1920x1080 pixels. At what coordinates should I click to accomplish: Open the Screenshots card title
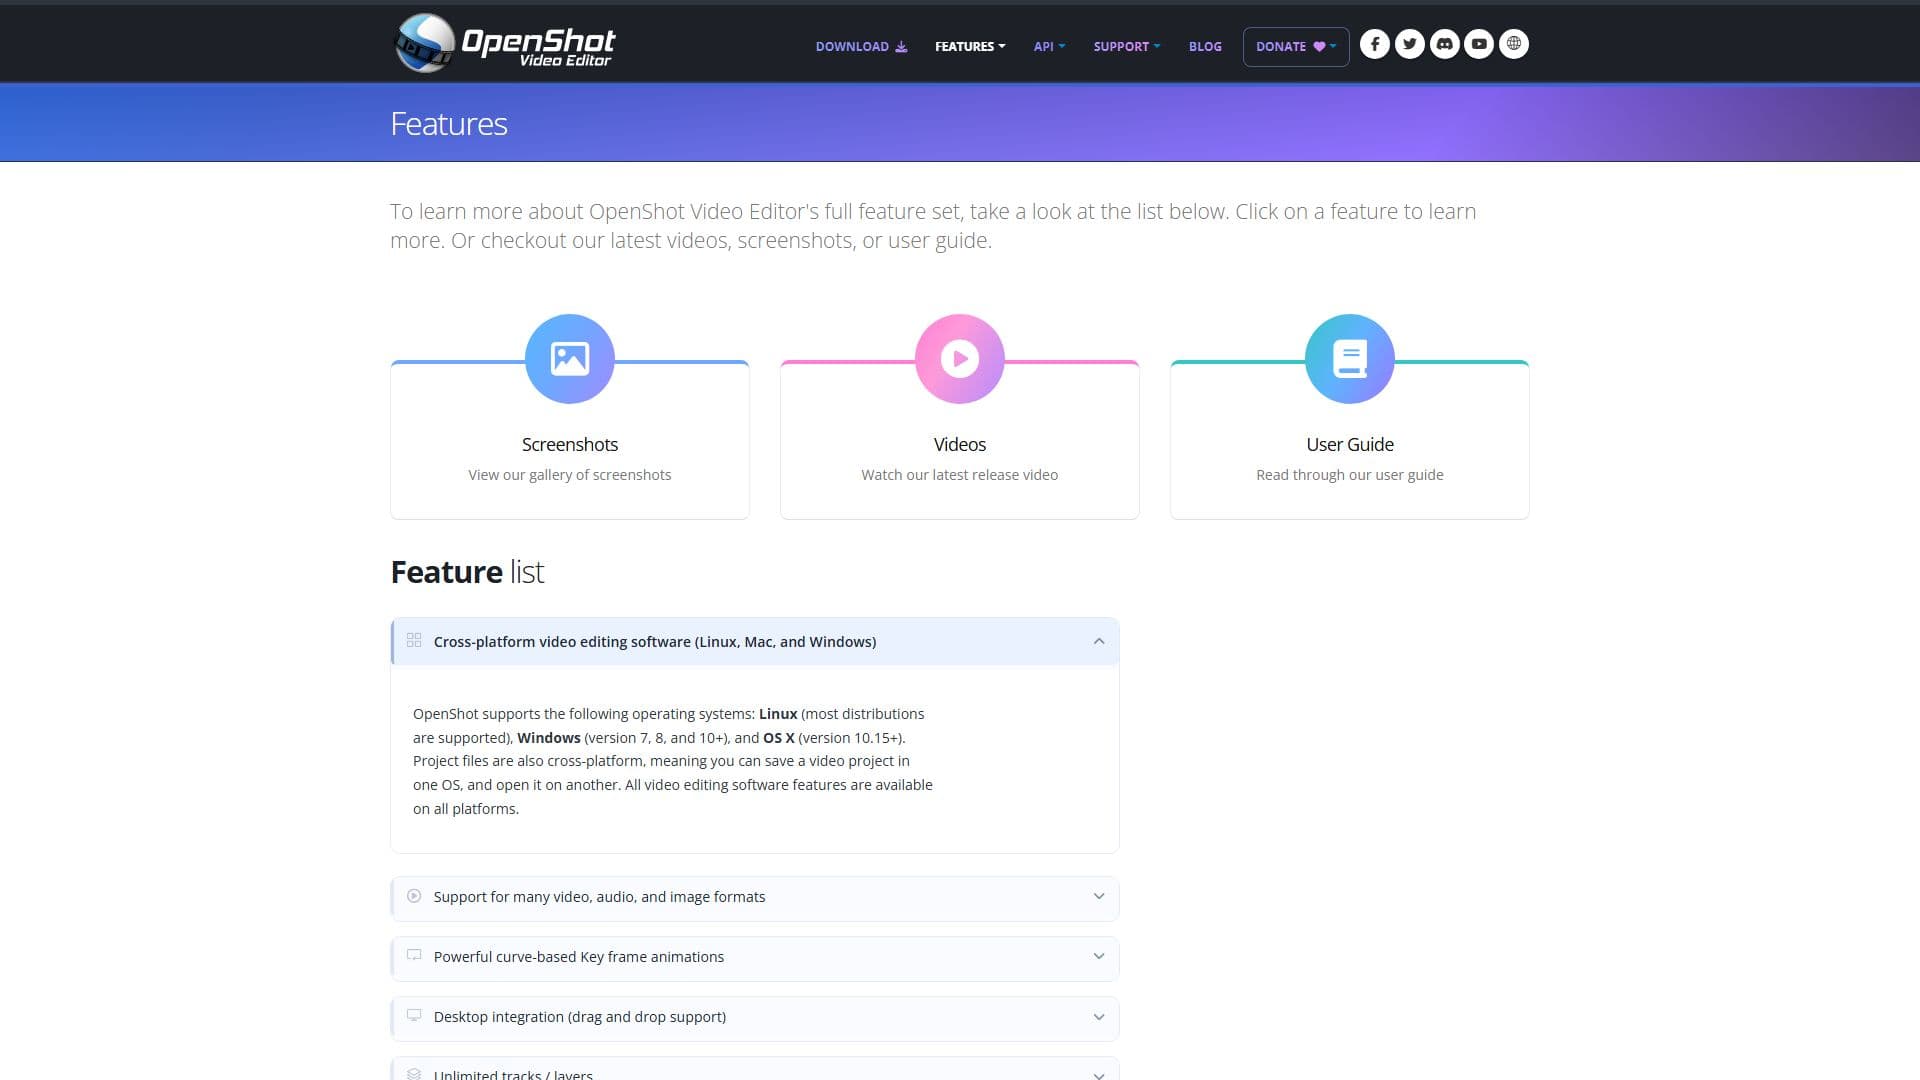coord(570,445)
